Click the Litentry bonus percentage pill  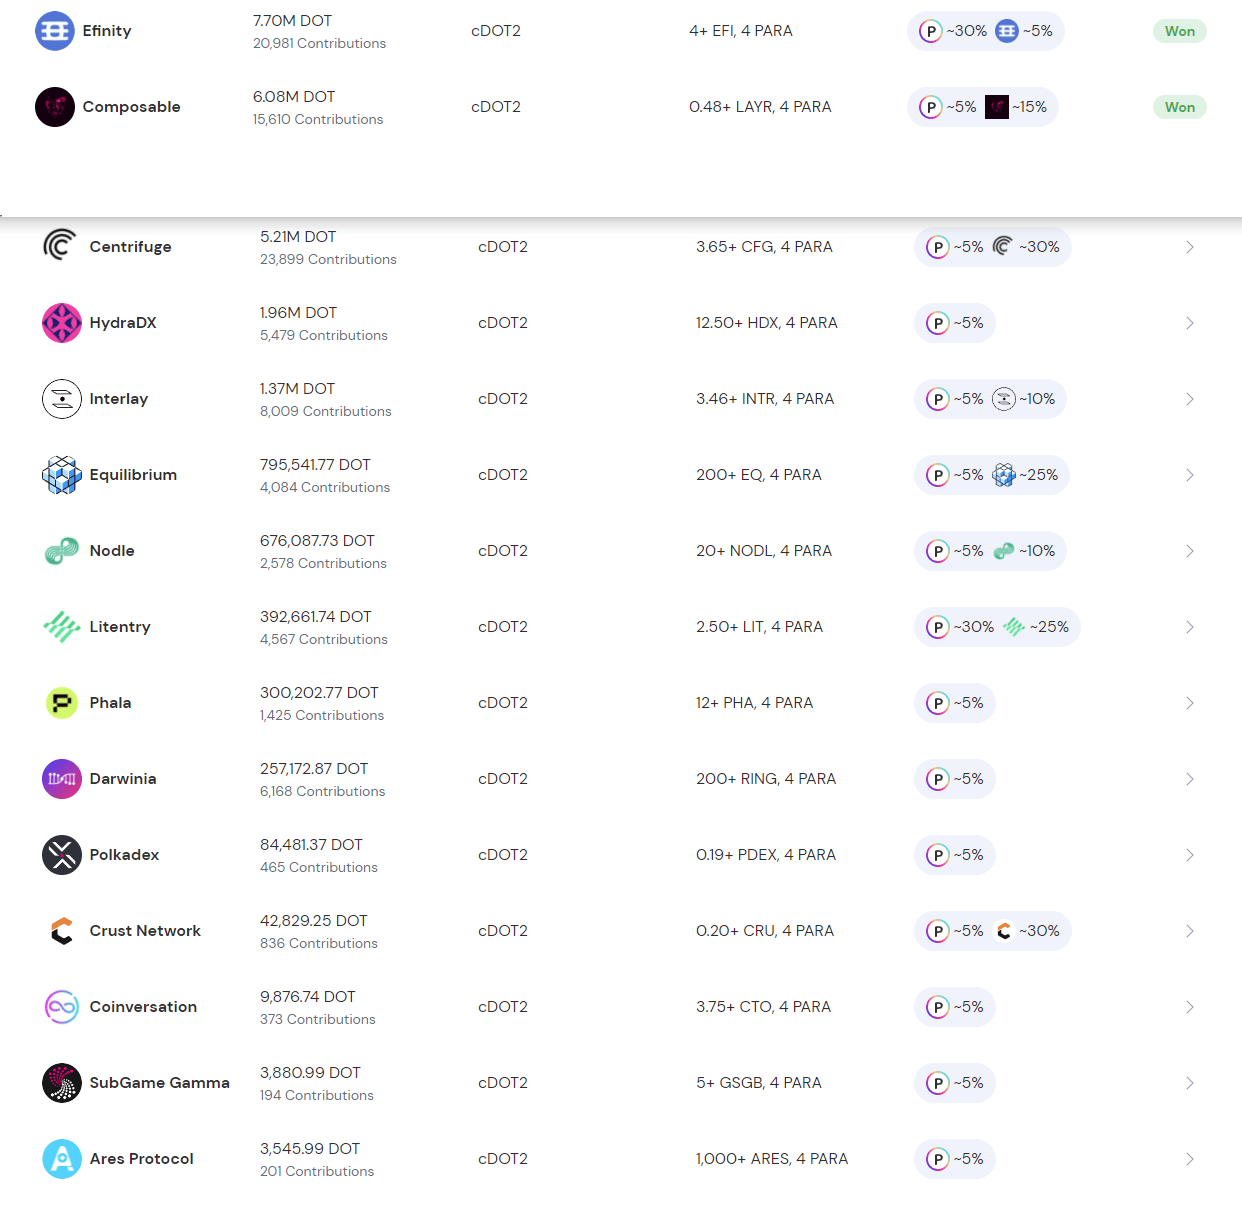[996, 627]
